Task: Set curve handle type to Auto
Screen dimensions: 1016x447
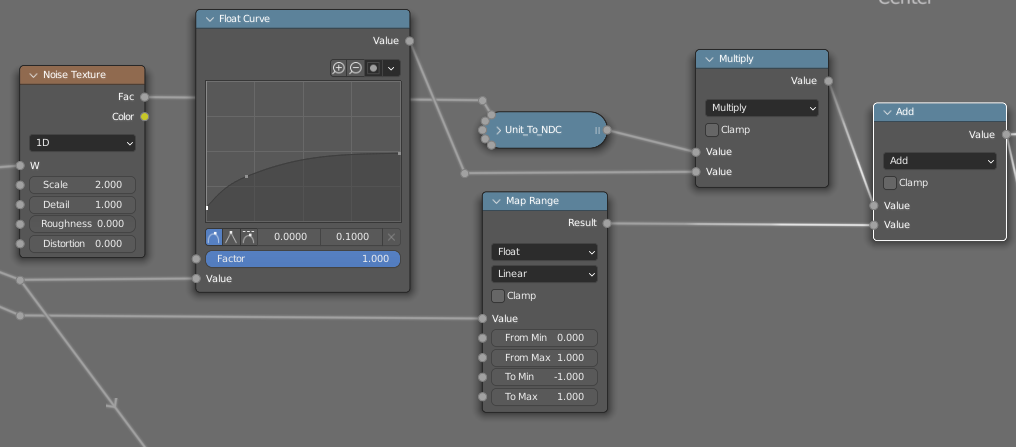Action: (x=214, y=237)
